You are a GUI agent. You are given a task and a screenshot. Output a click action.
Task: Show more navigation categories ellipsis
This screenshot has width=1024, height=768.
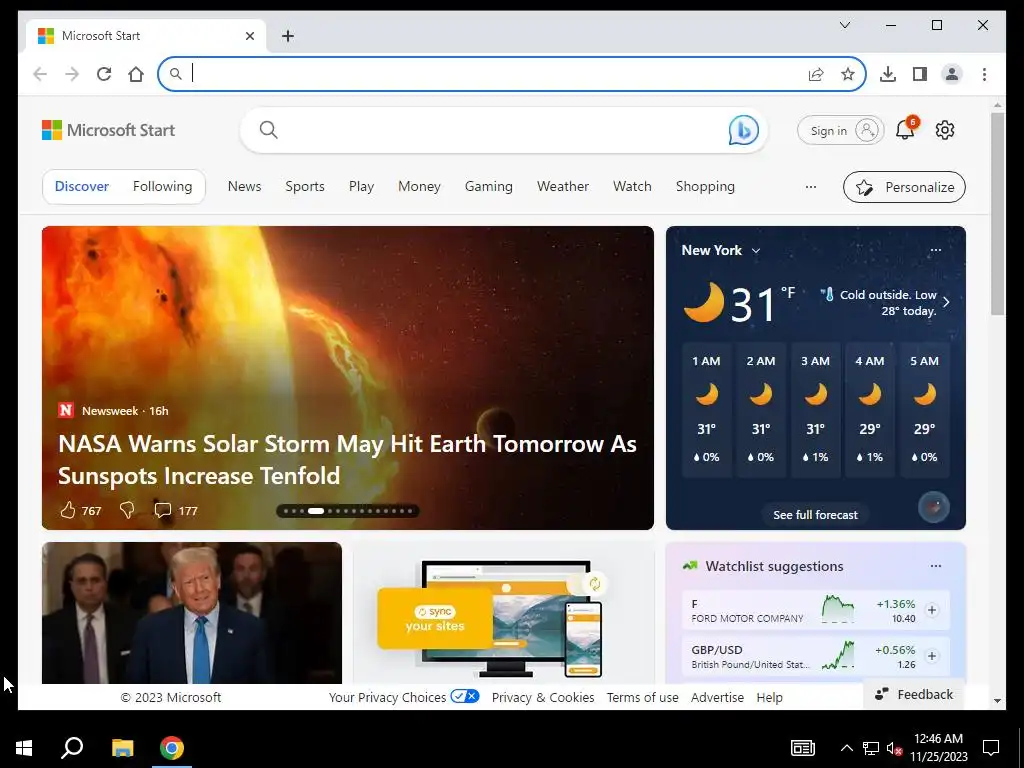(810, 187)
